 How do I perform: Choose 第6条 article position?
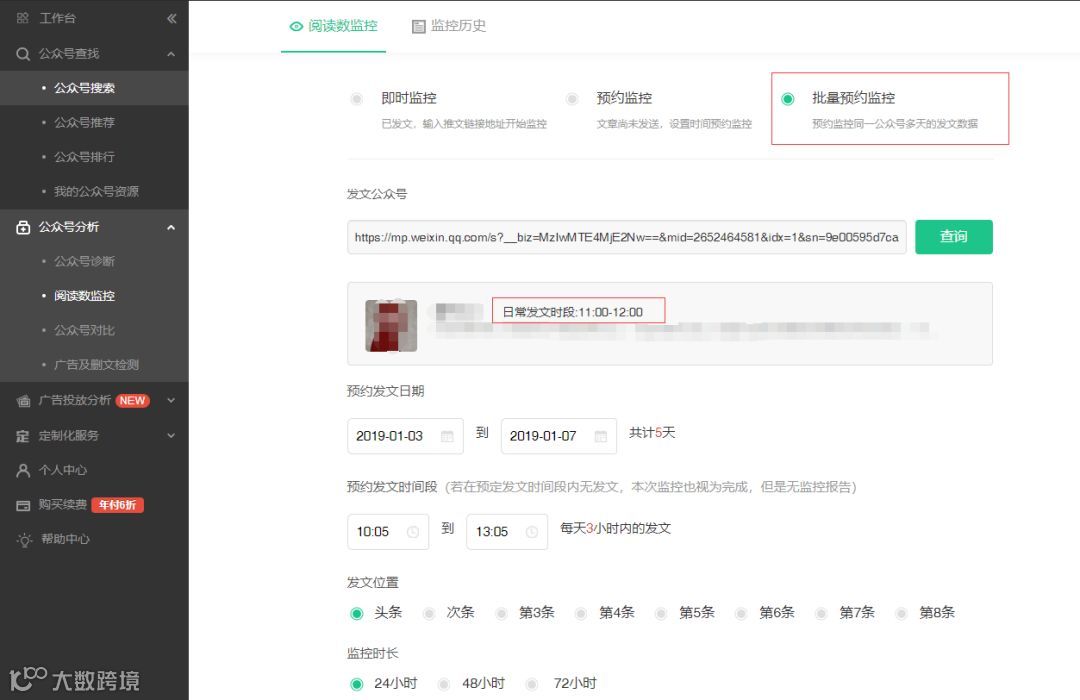pos(741,613)
